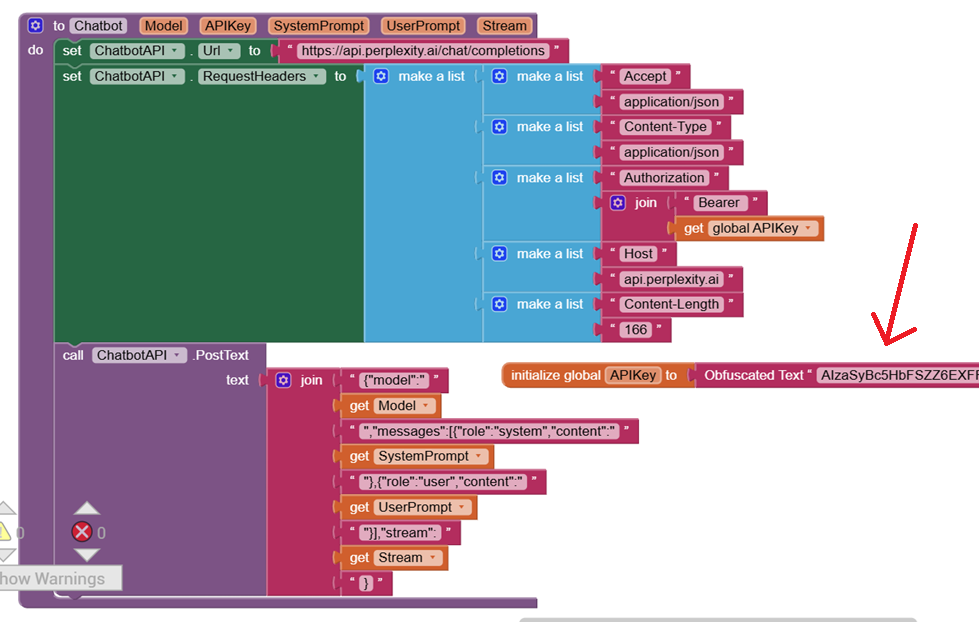Open ChatbotAPI dropdown in set RequestHeaders block

coord(137,76)
